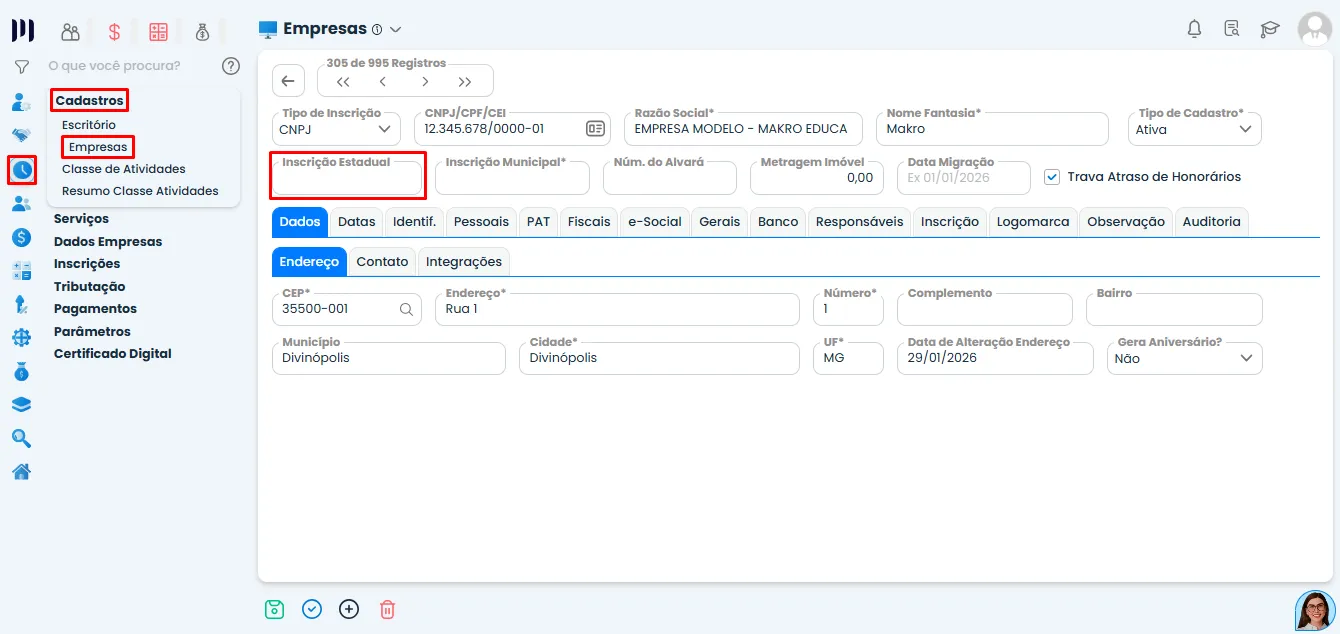The width and height of the screenshot is (1340, 634).
Task: Open the Gera Aniversário dropdown
Action: point(1246,358)
